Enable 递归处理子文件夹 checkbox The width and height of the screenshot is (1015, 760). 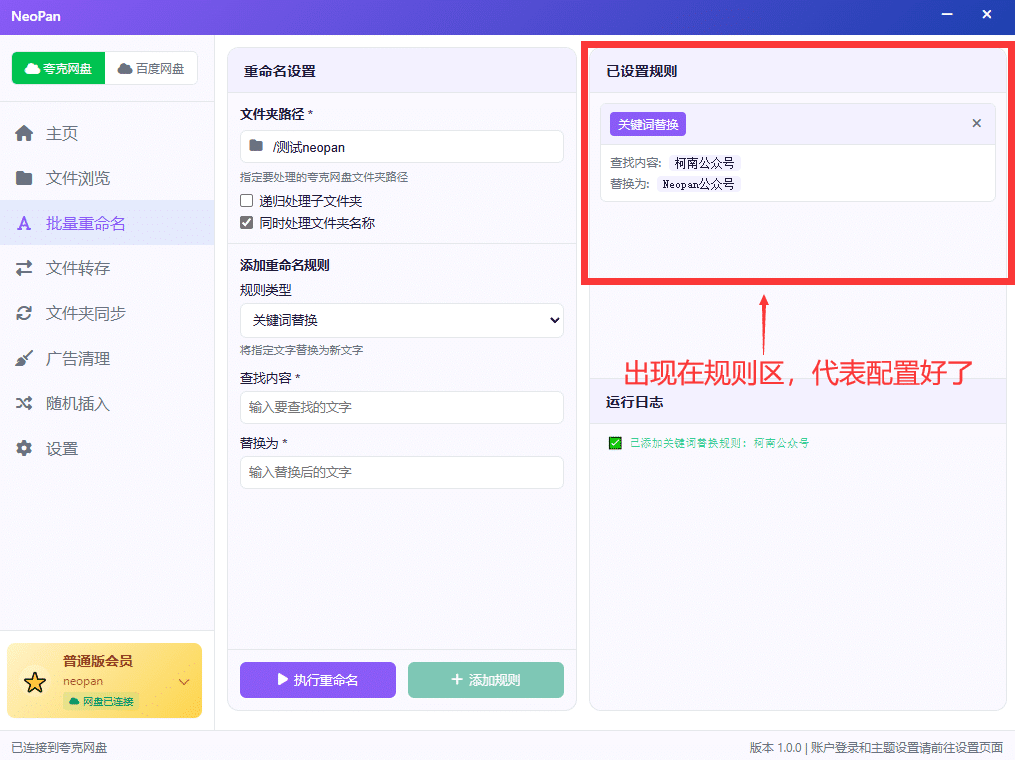[x=246, y=201]
